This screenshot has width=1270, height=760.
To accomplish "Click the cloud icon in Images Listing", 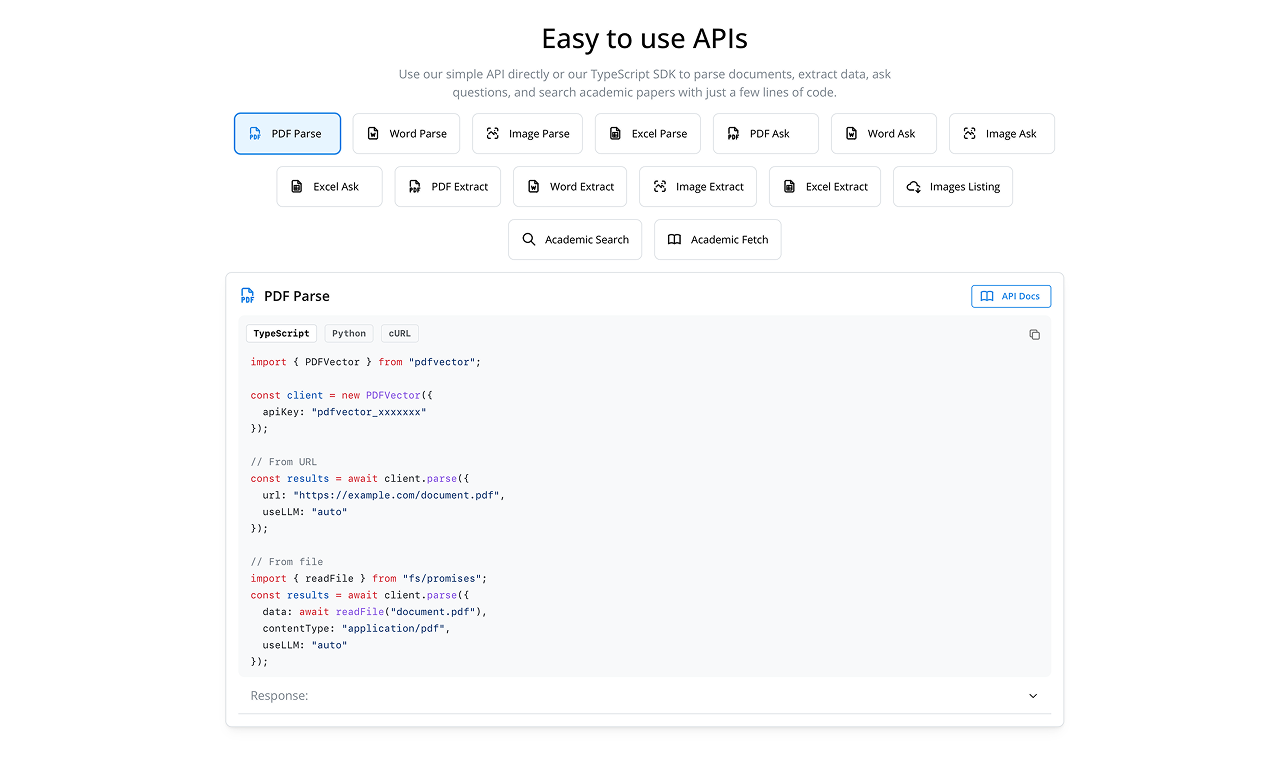I will (x=913, y=187).
